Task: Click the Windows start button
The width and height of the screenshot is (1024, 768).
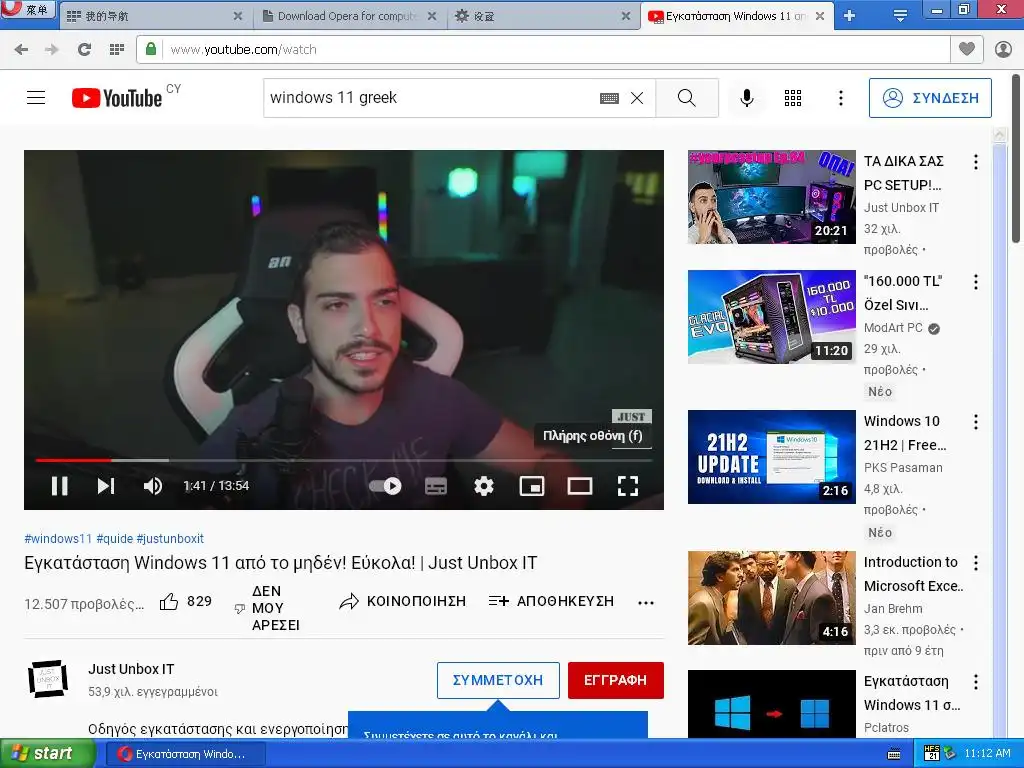Action: 47,754
